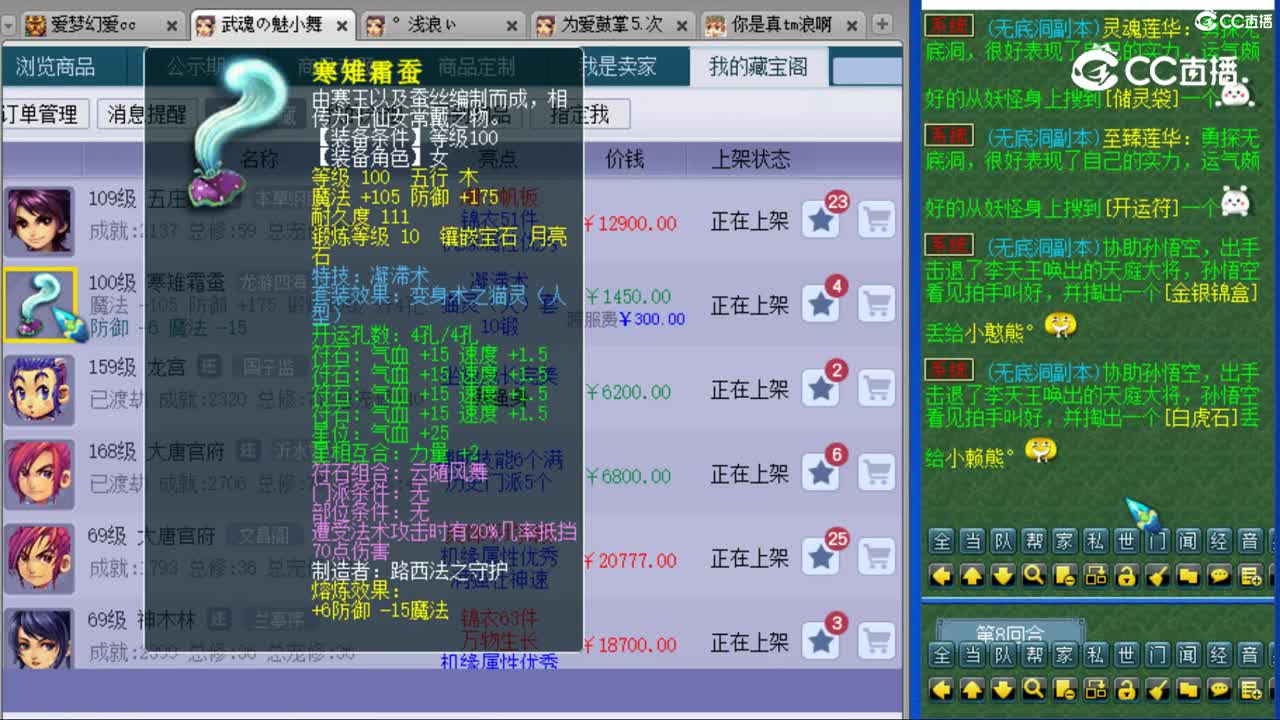Screen dimensions: 1280x720
Task: Toggle the 私 channel in upper chat panel
Action: click(x=1095, y=542)
